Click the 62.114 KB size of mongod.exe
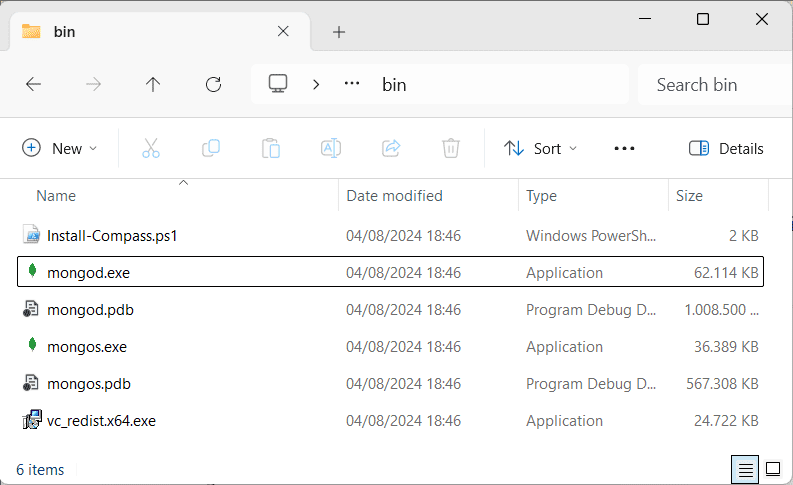 coord(726,273)
